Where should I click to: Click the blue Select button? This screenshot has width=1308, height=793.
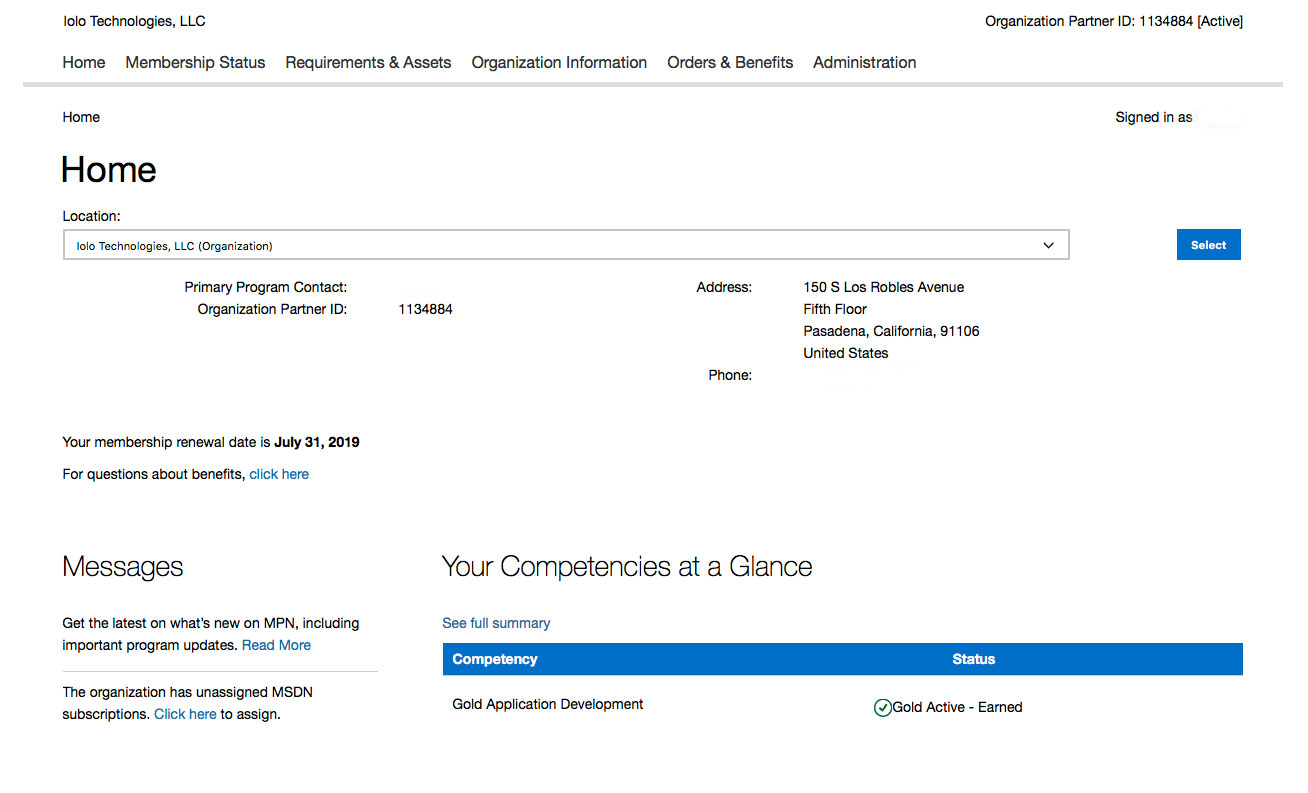(1208, 245)
